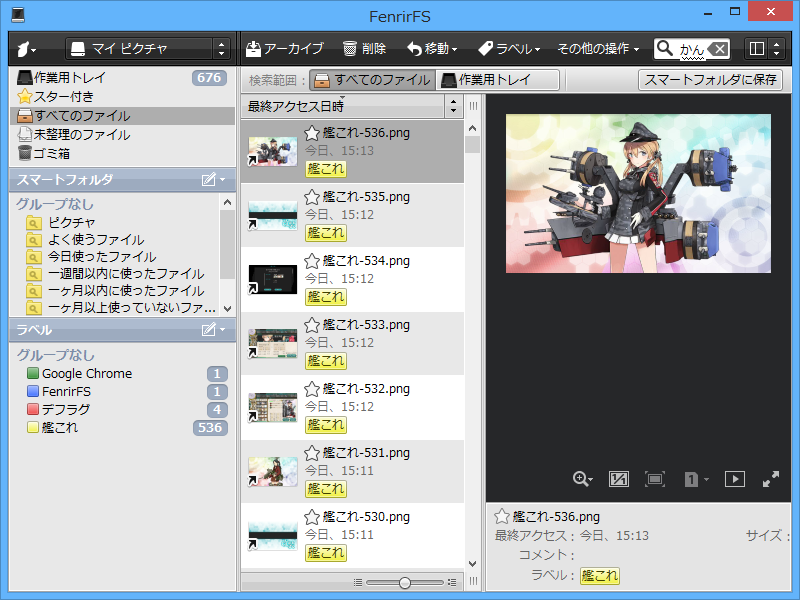Screen dimensions: 800x600
Task: Open the その他の操作 dropdown menu
Action: pos(594,47)
